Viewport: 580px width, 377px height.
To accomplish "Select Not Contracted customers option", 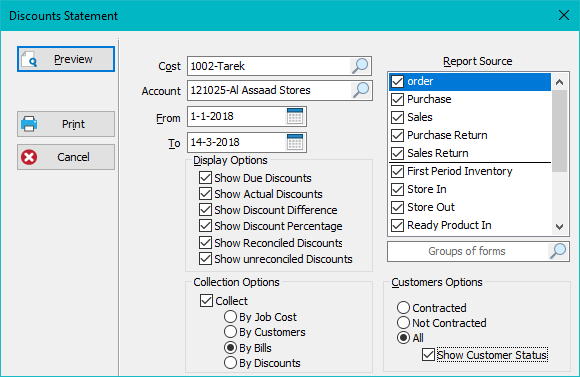I will pyautogui.click(x=404, y=323).
